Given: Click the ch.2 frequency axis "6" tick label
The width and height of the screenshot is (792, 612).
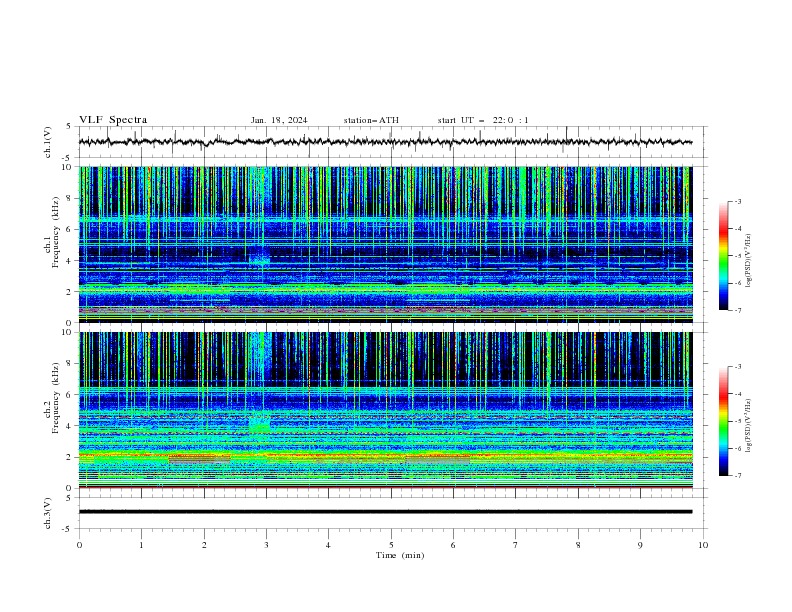Looking at the screenshot, I should (x=70, y=394).
